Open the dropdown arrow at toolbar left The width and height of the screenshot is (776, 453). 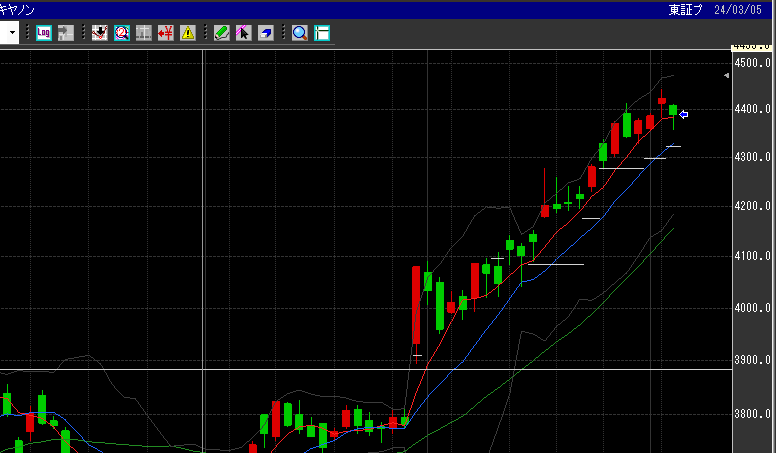[11, 33]
